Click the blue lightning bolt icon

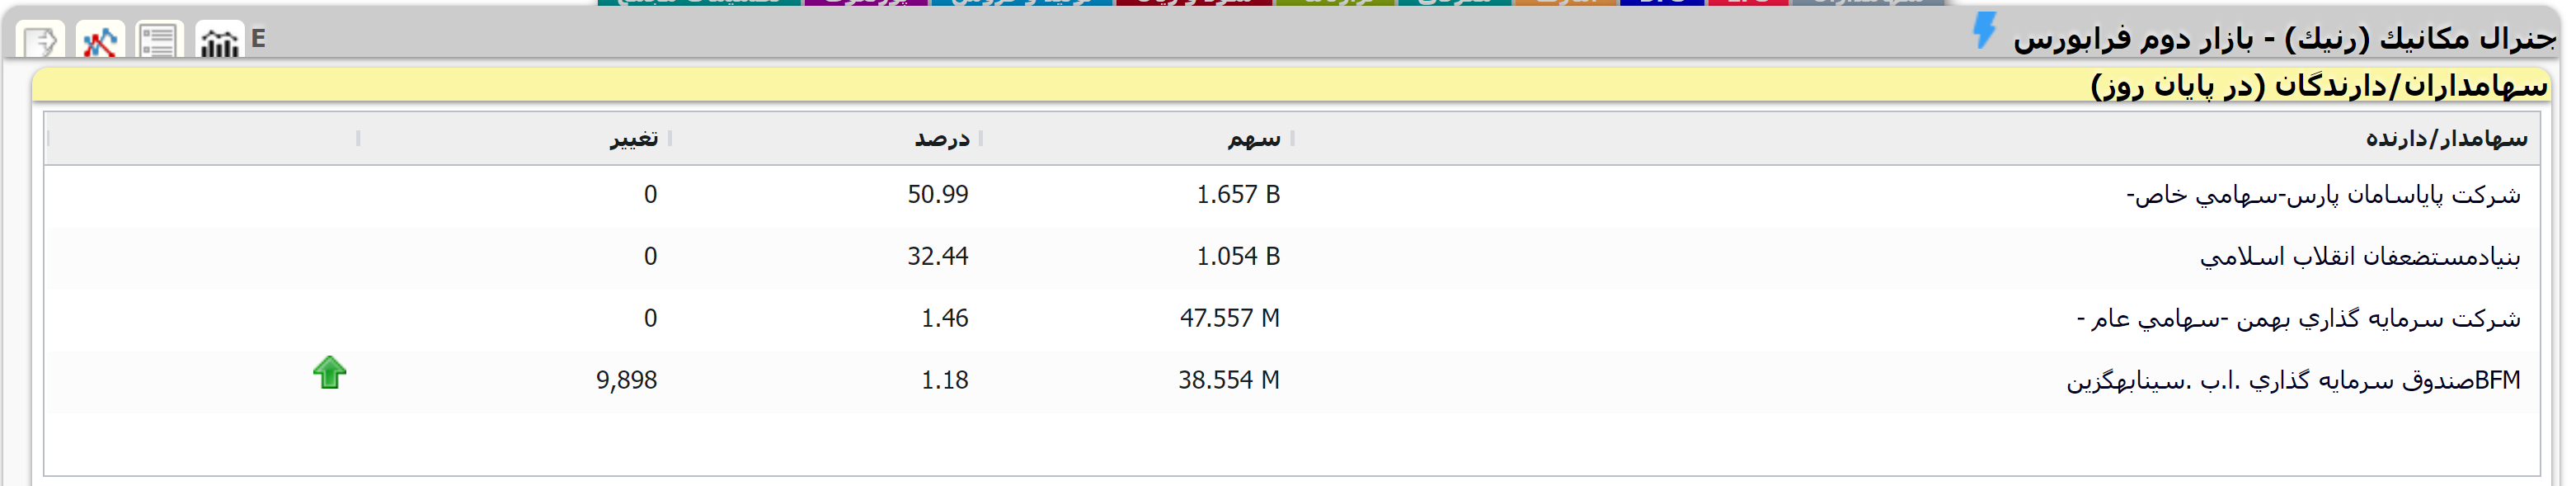tap(1984, 31)
